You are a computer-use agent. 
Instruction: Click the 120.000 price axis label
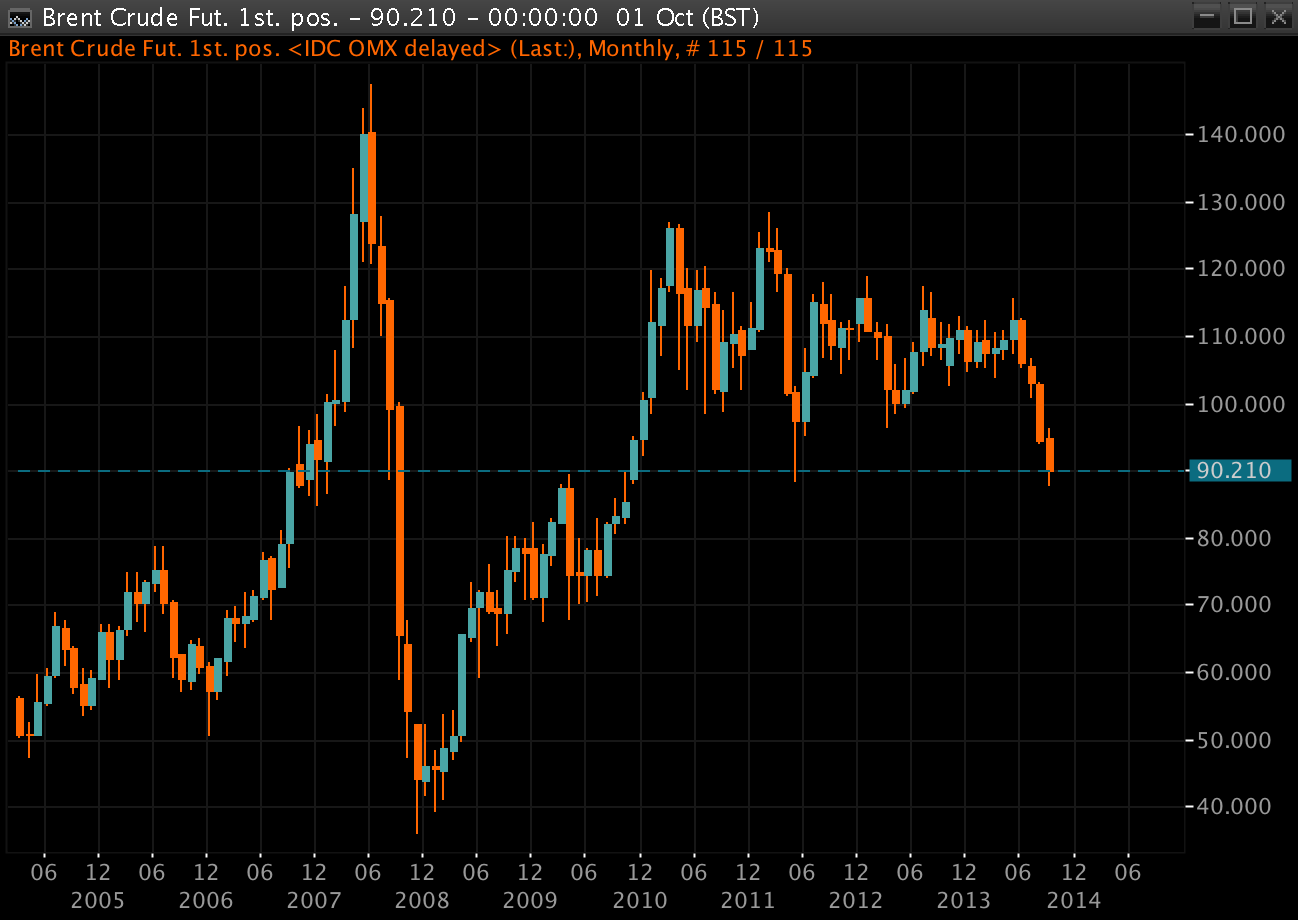coord(1241,269)
